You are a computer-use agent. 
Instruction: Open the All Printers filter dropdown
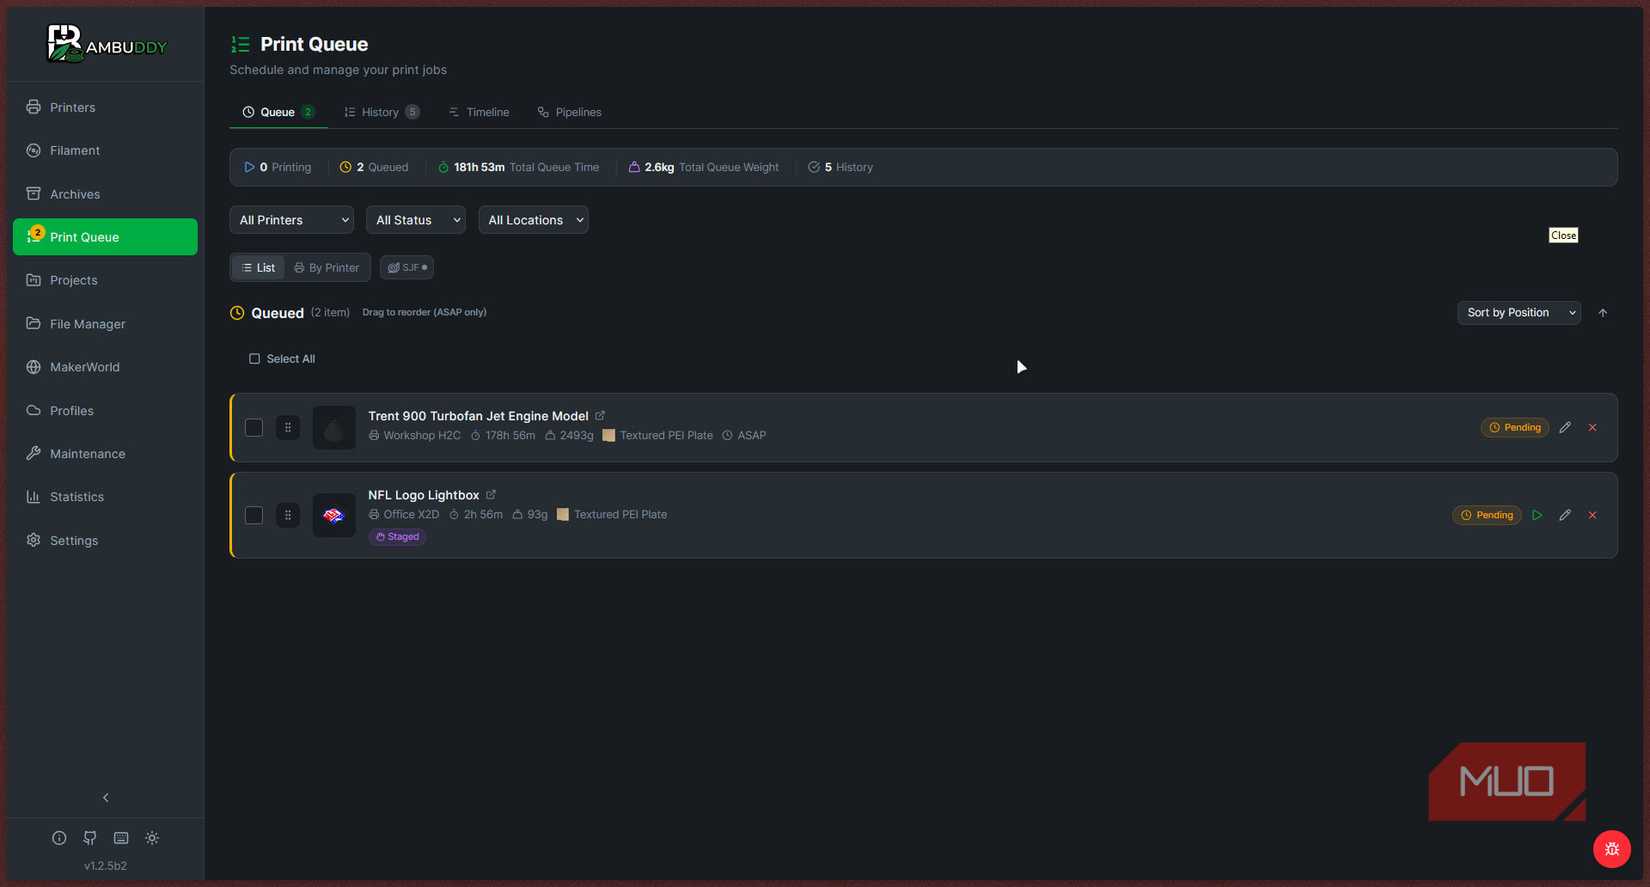click(x=292, y=220)
